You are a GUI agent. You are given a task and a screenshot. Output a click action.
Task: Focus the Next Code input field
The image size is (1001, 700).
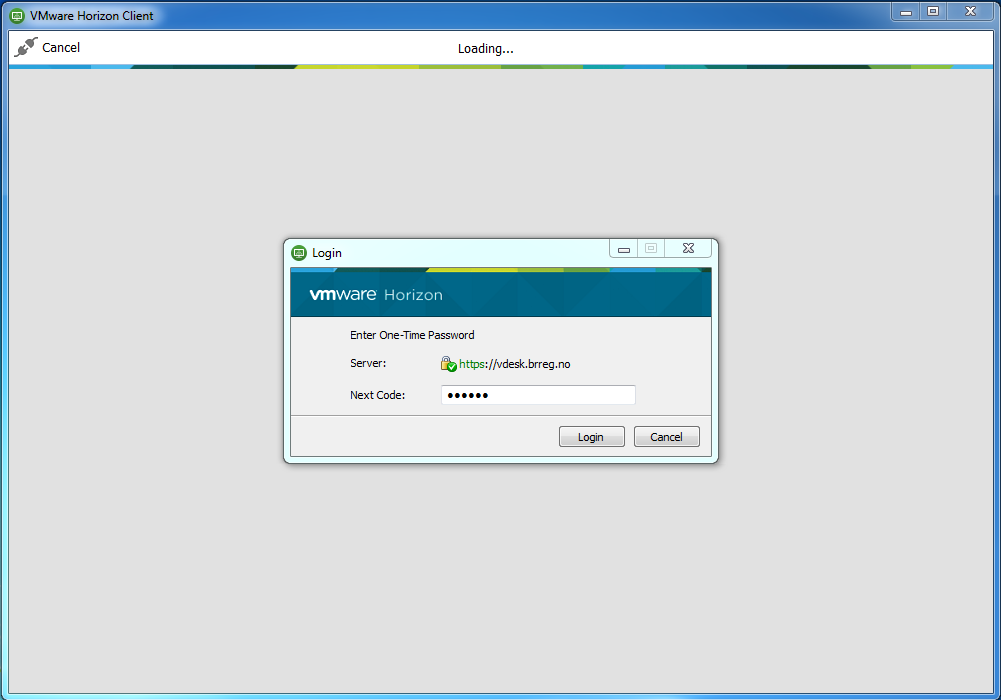pos(538,395)
